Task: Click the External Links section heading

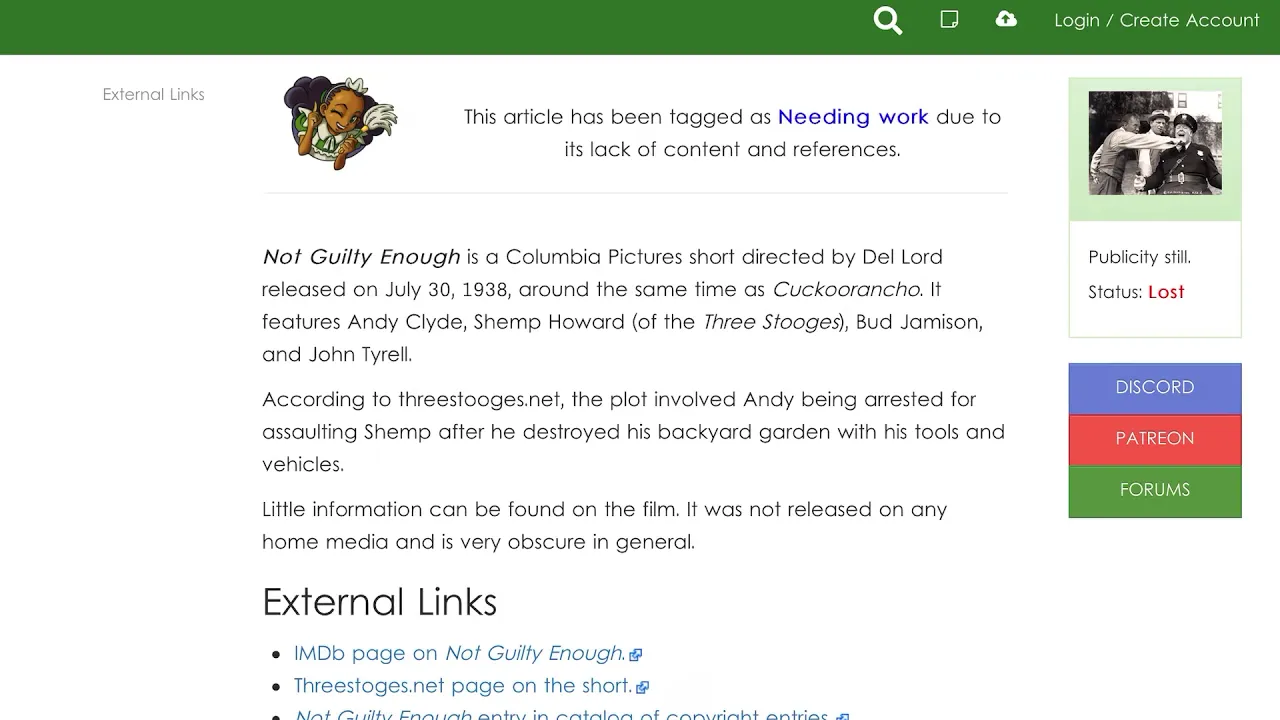Action: tap(380, 602)
